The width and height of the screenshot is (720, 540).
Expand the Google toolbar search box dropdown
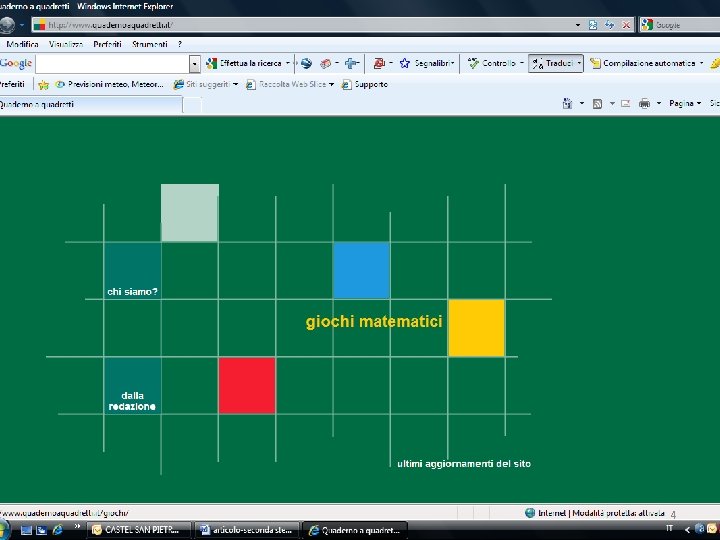[x=195, y=64]
